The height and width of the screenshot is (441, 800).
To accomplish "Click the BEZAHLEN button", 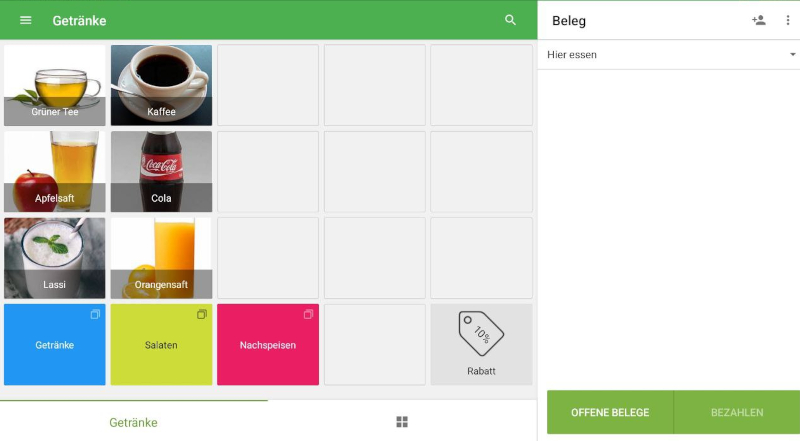I will click(737, 412).
